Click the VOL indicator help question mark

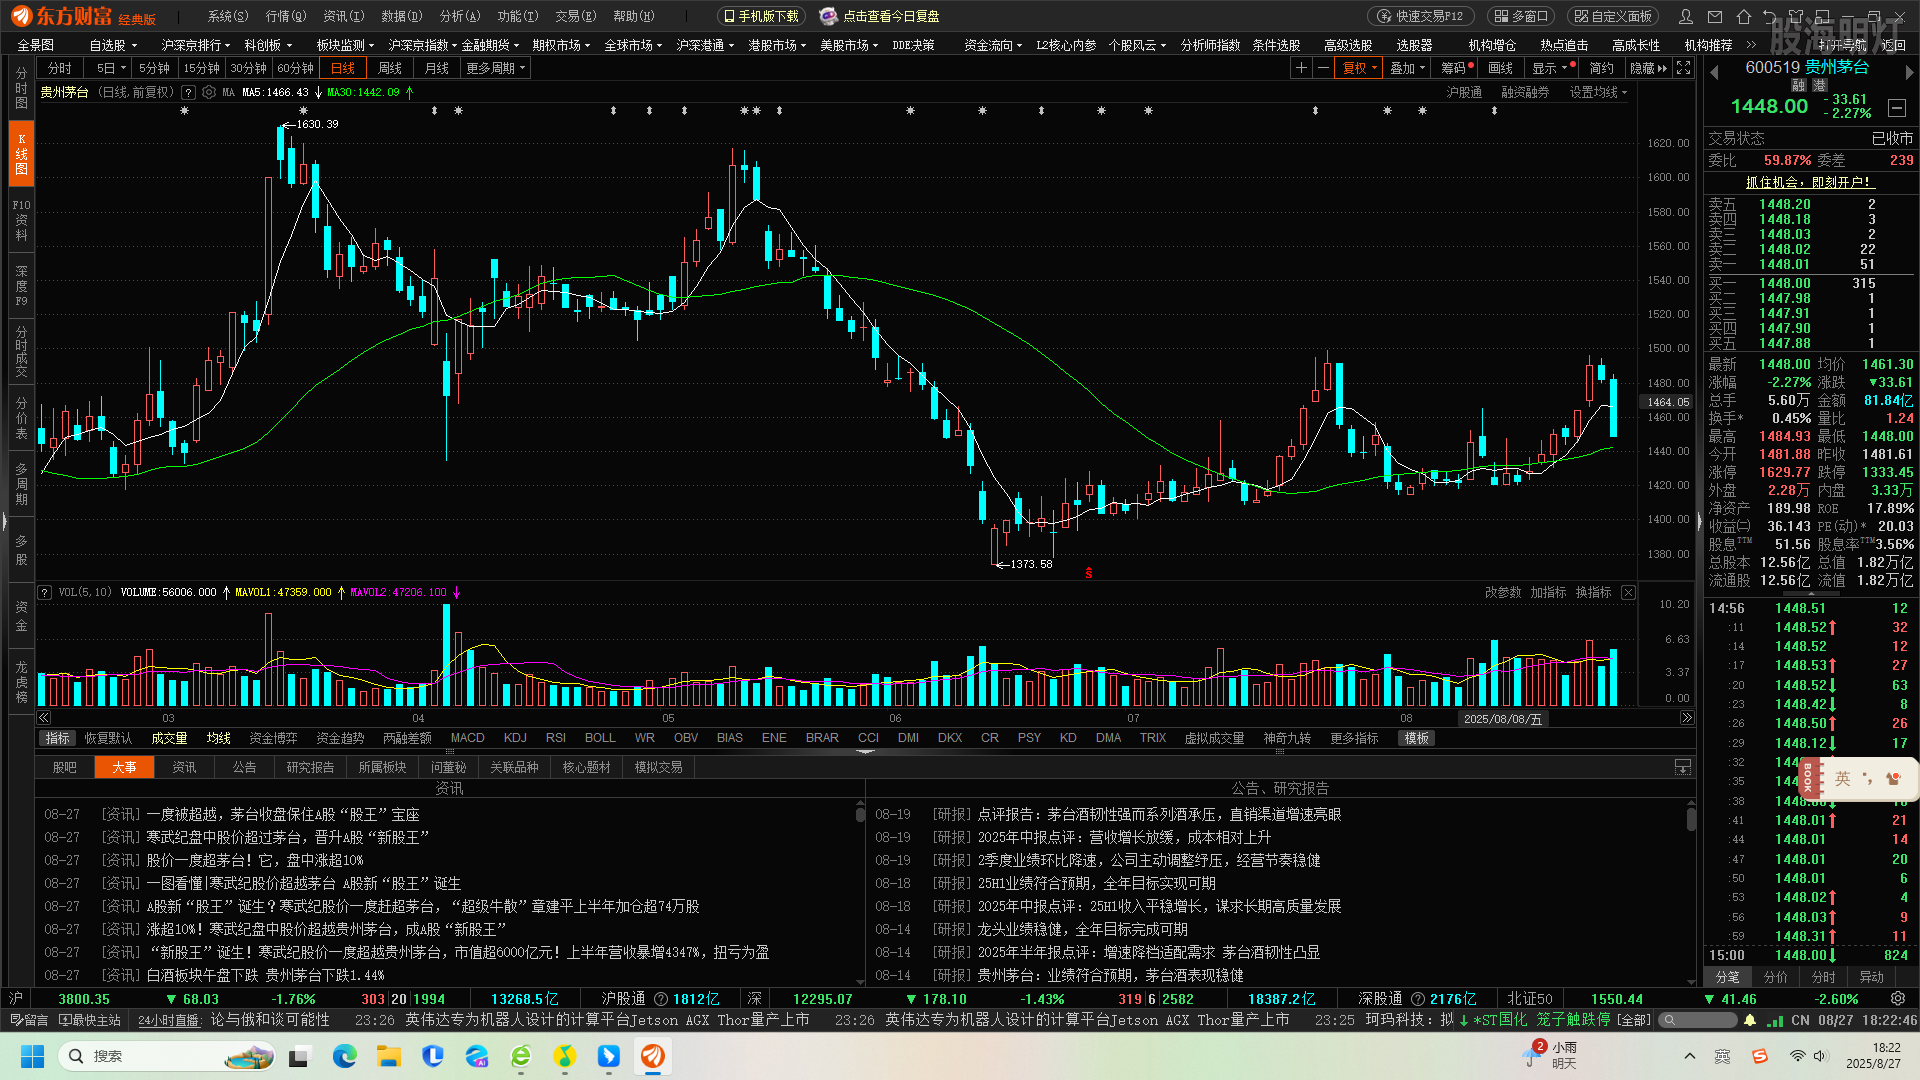pyautogui.click(x=45, y=592)
